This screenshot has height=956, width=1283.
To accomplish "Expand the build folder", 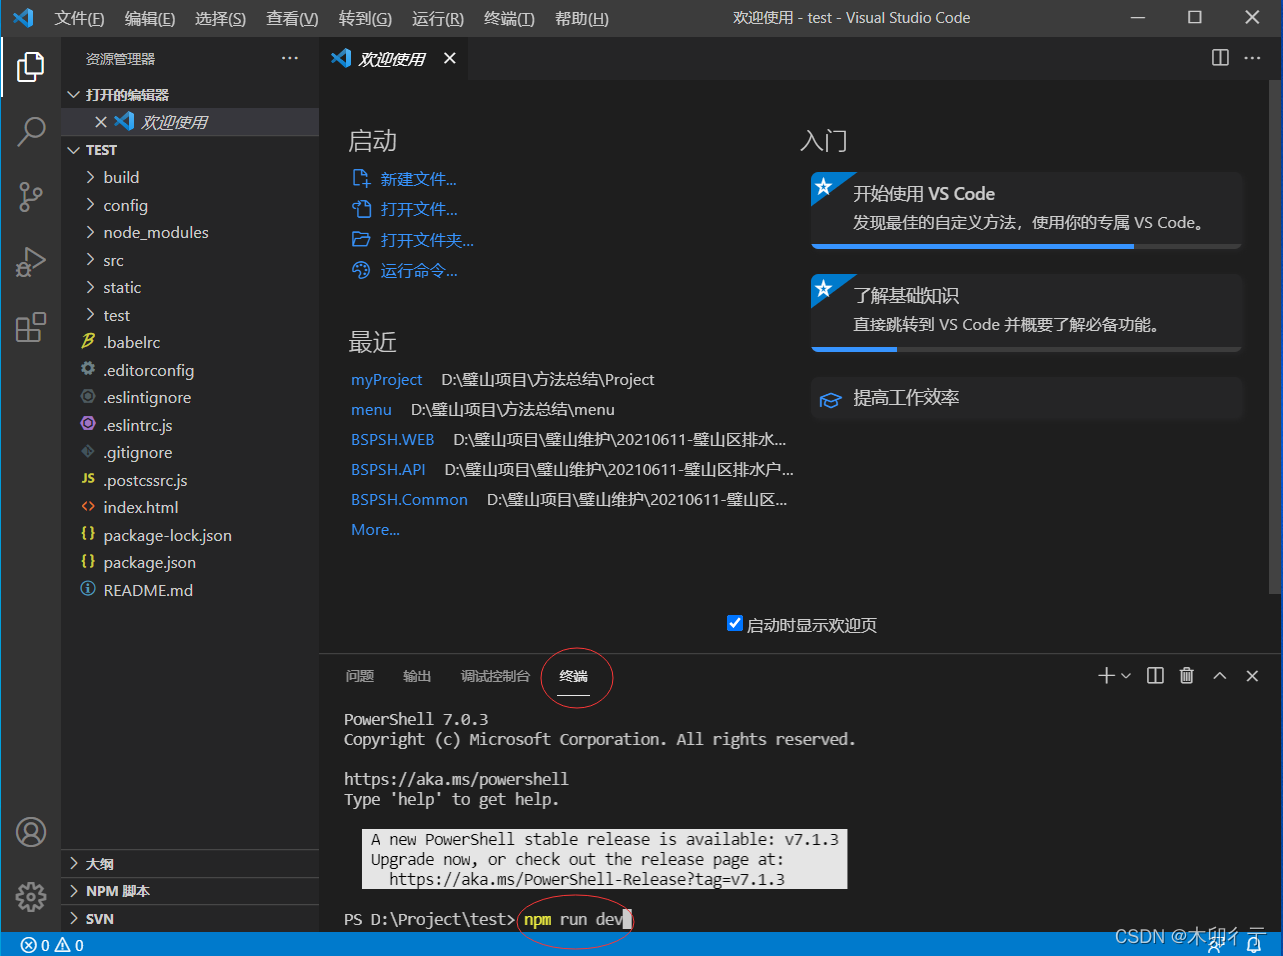I will click(x=90, y=177).
